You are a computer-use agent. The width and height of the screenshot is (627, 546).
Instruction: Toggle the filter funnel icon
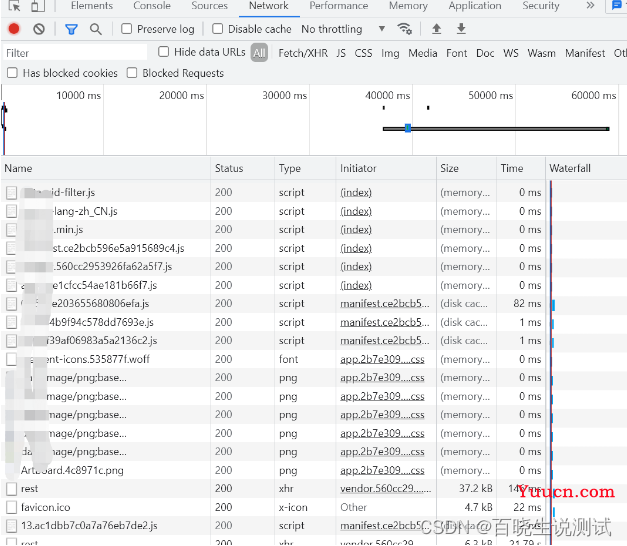(x=71, y=29)
